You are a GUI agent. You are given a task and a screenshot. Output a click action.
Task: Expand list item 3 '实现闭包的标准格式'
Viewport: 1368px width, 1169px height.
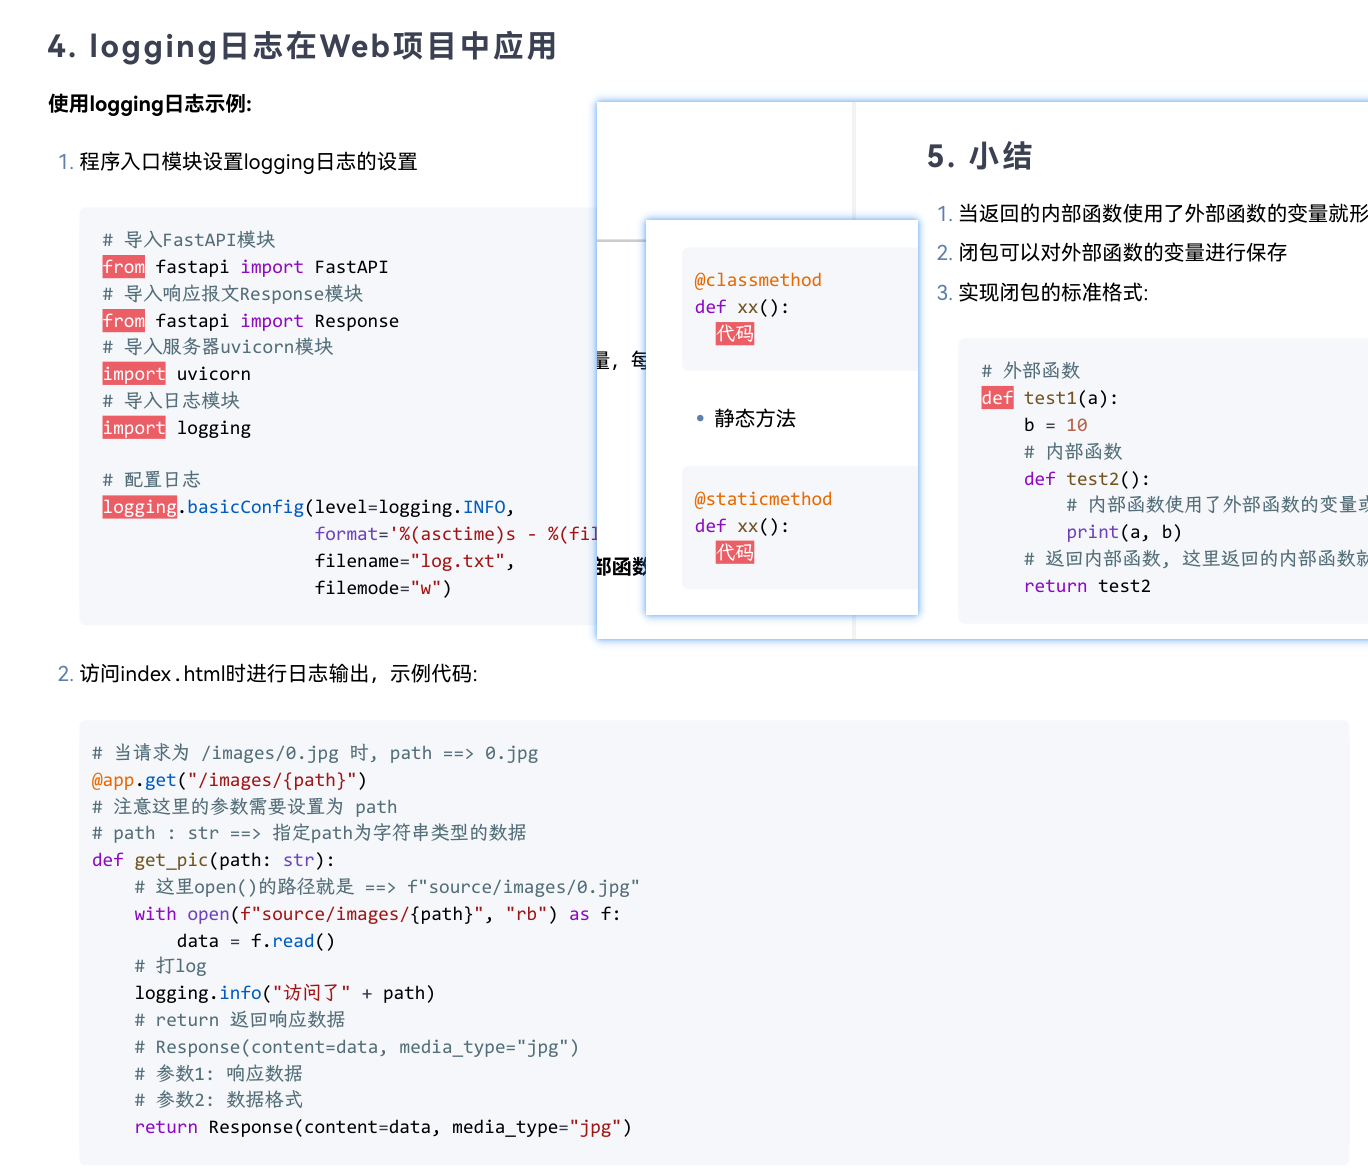1049,292
